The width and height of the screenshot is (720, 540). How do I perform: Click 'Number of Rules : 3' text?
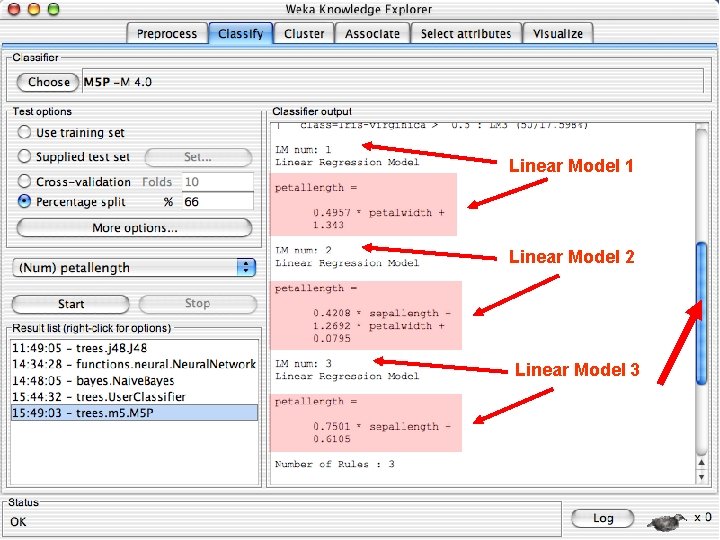(334, 464)
